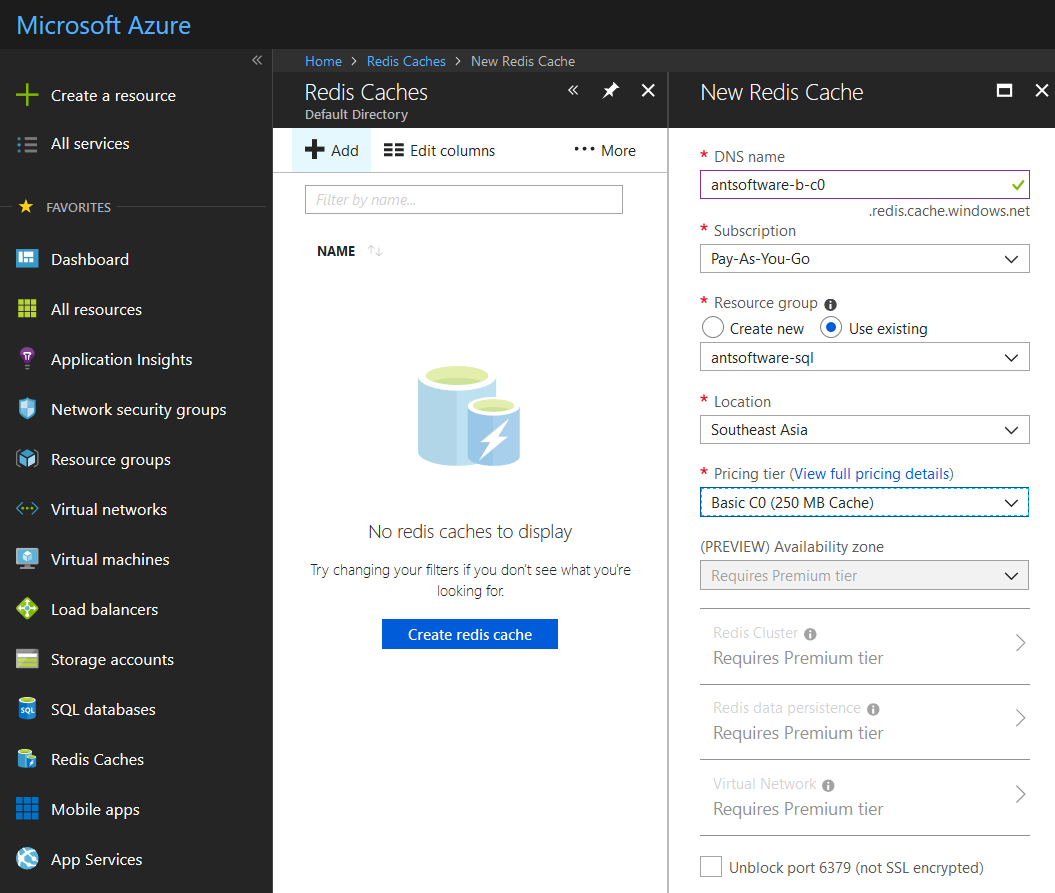Open Virtual machines from favorites
The height and width of the screenshot is (893, 1055).
(x=110, y=559)
